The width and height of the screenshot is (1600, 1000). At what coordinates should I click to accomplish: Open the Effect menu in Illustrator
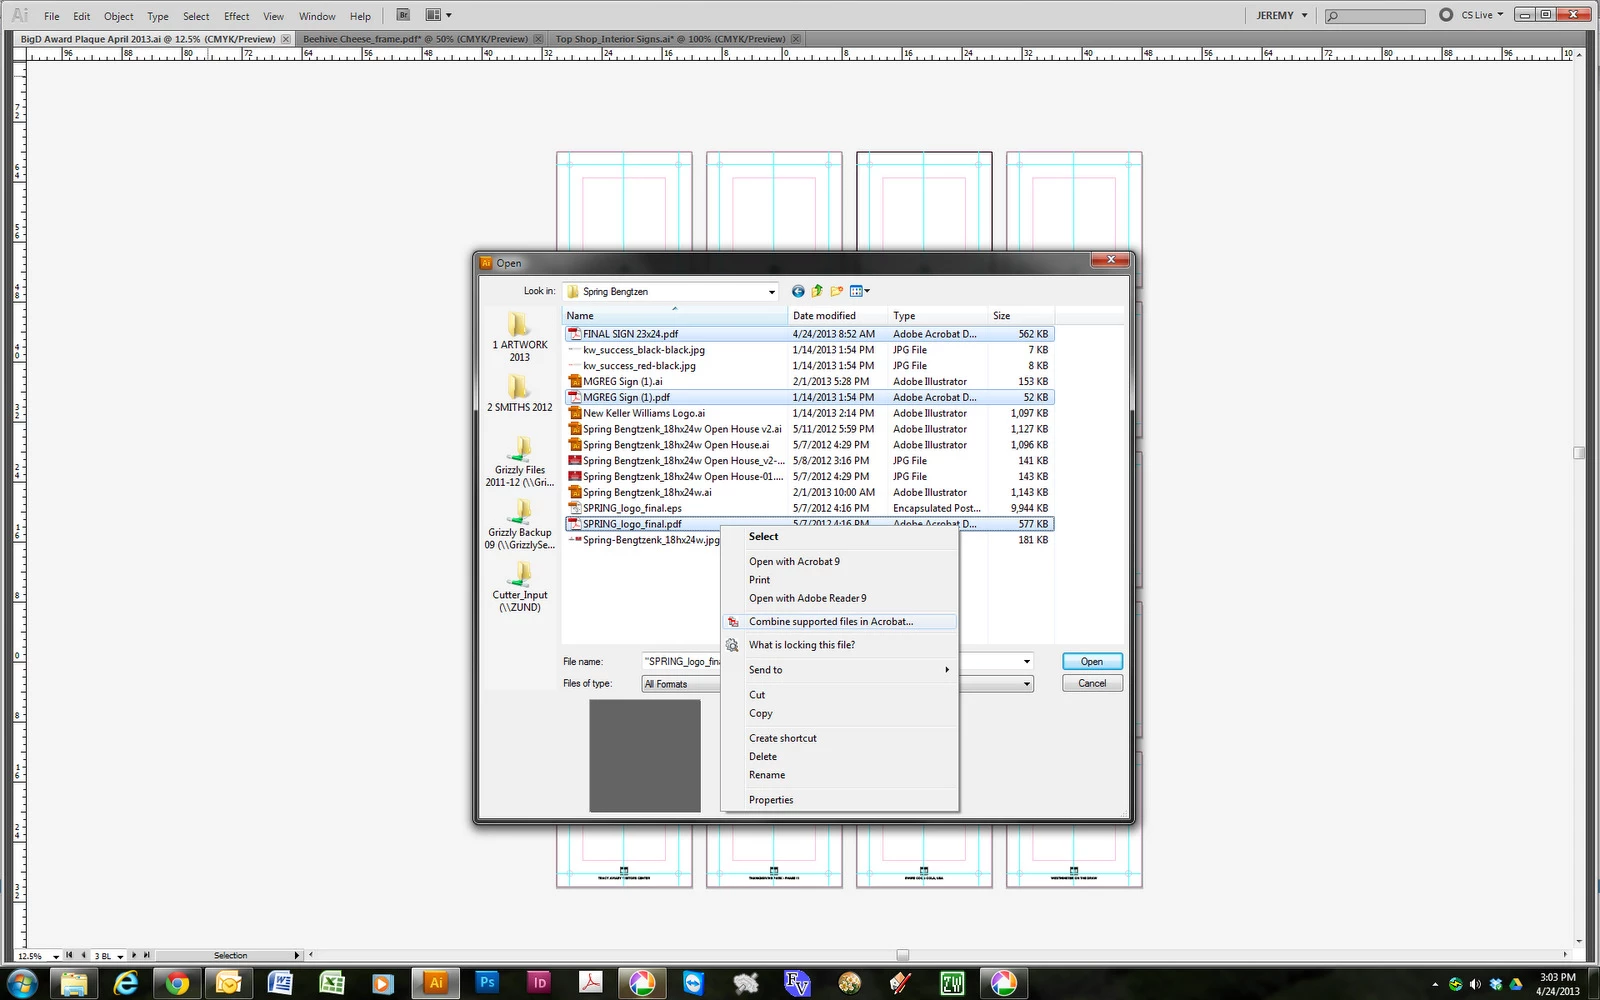click(236, 16)
